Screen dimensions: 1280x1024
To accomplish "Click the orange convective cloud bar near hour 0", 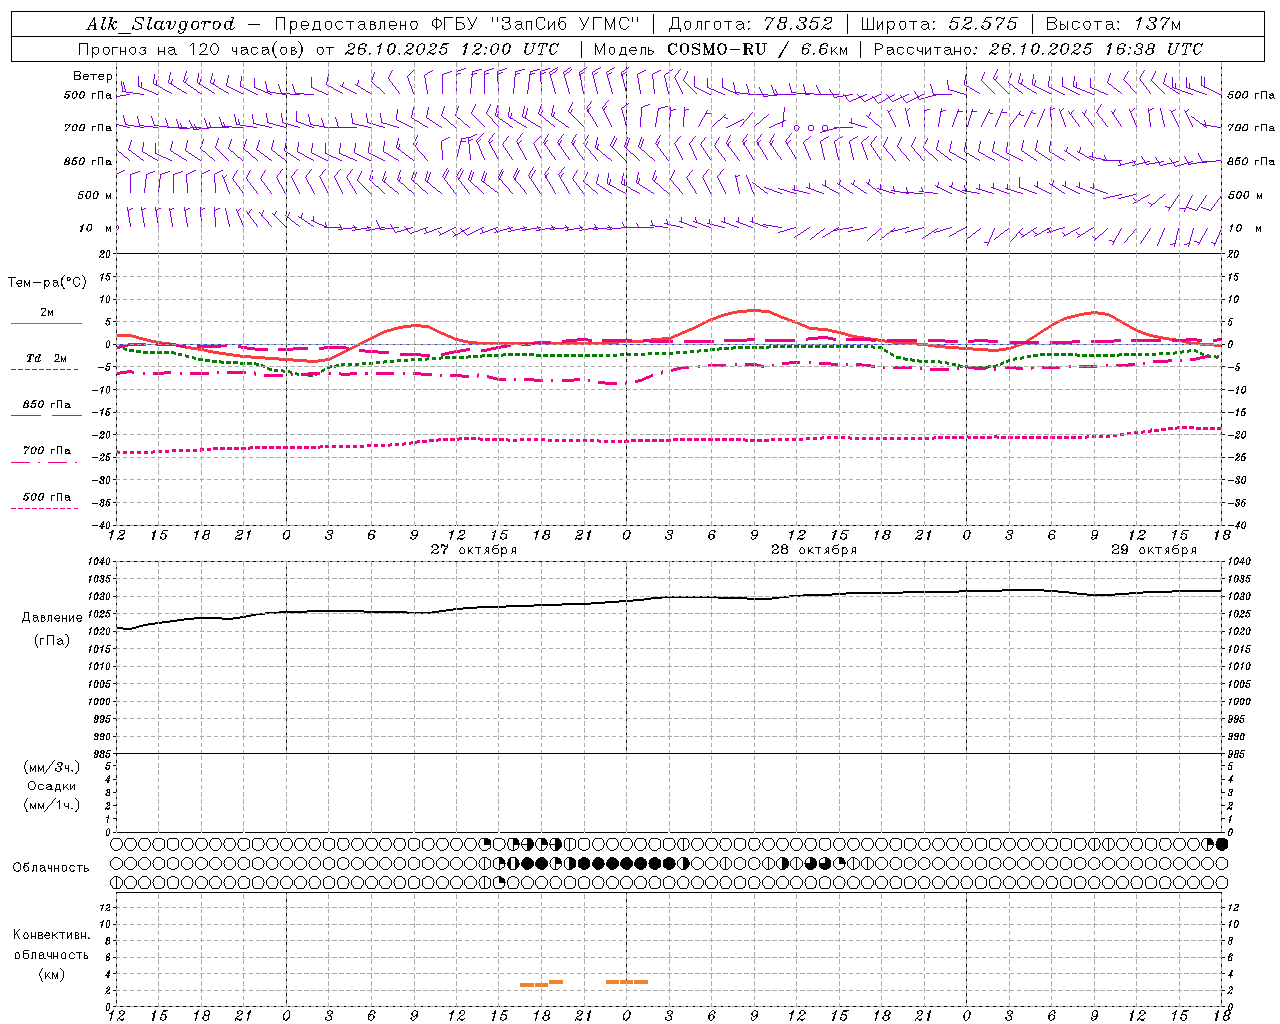I will click(627, 982).
